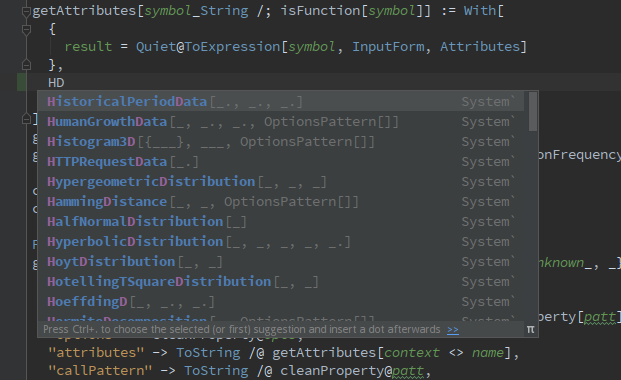Select HyperbolicDistribution completion entry
This screenshot has width=621, height=380.
point(281,242)
